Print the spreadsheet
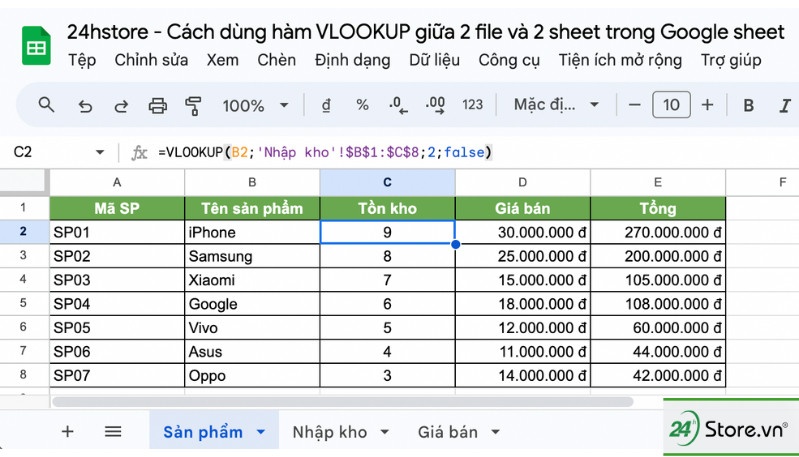 [157, 106]
